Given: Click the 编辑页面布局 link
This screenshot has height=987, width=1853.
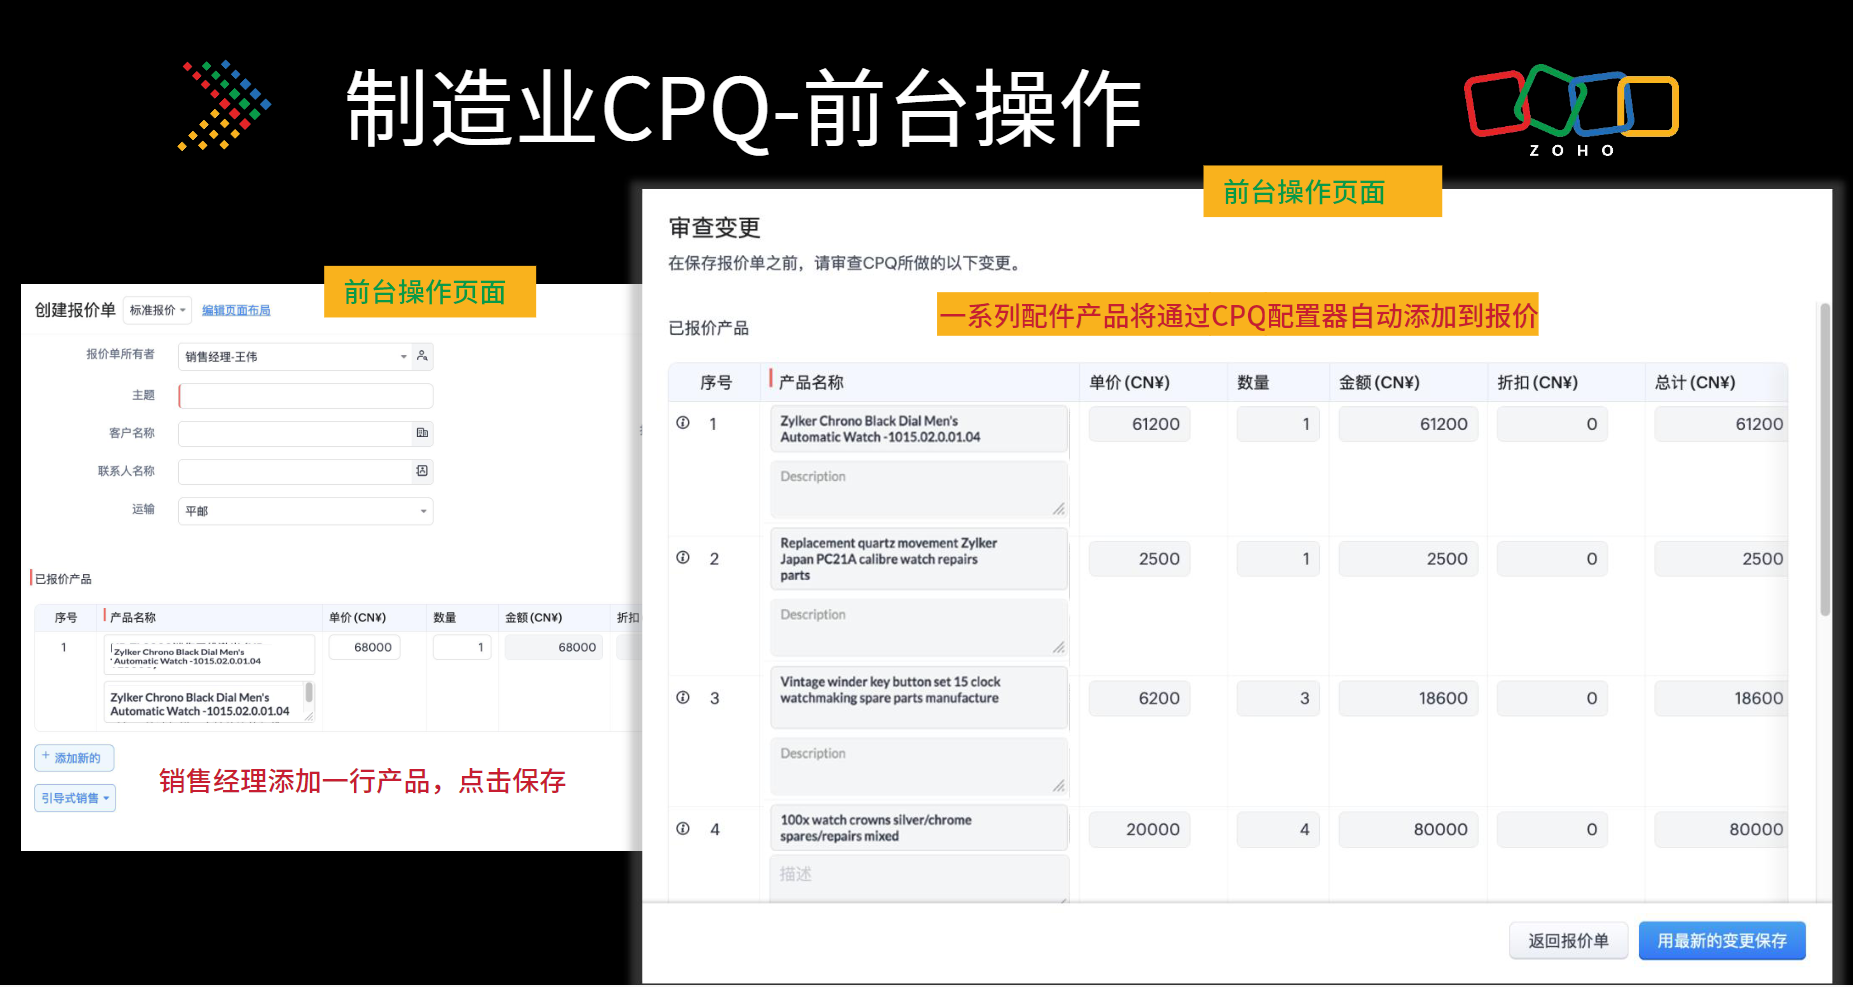Looking at the screenshot, I should click(x=236, y=311).
